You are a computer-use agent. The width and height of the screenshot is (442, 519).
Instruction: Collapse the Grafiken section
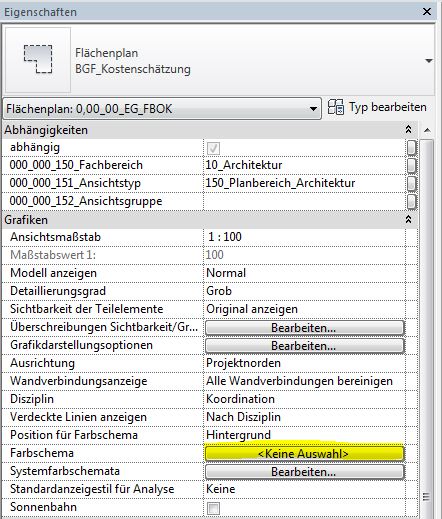pos(408,219)
